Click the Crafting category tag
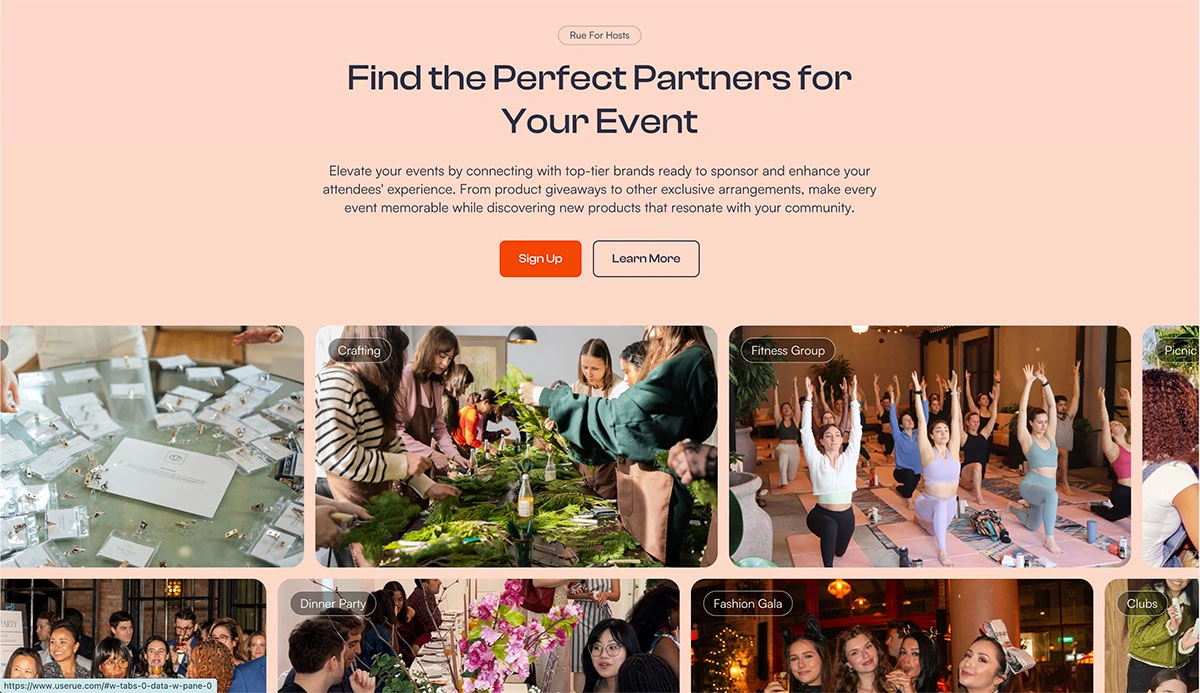This screenshot has width=1200, height=693. point(359,350)
